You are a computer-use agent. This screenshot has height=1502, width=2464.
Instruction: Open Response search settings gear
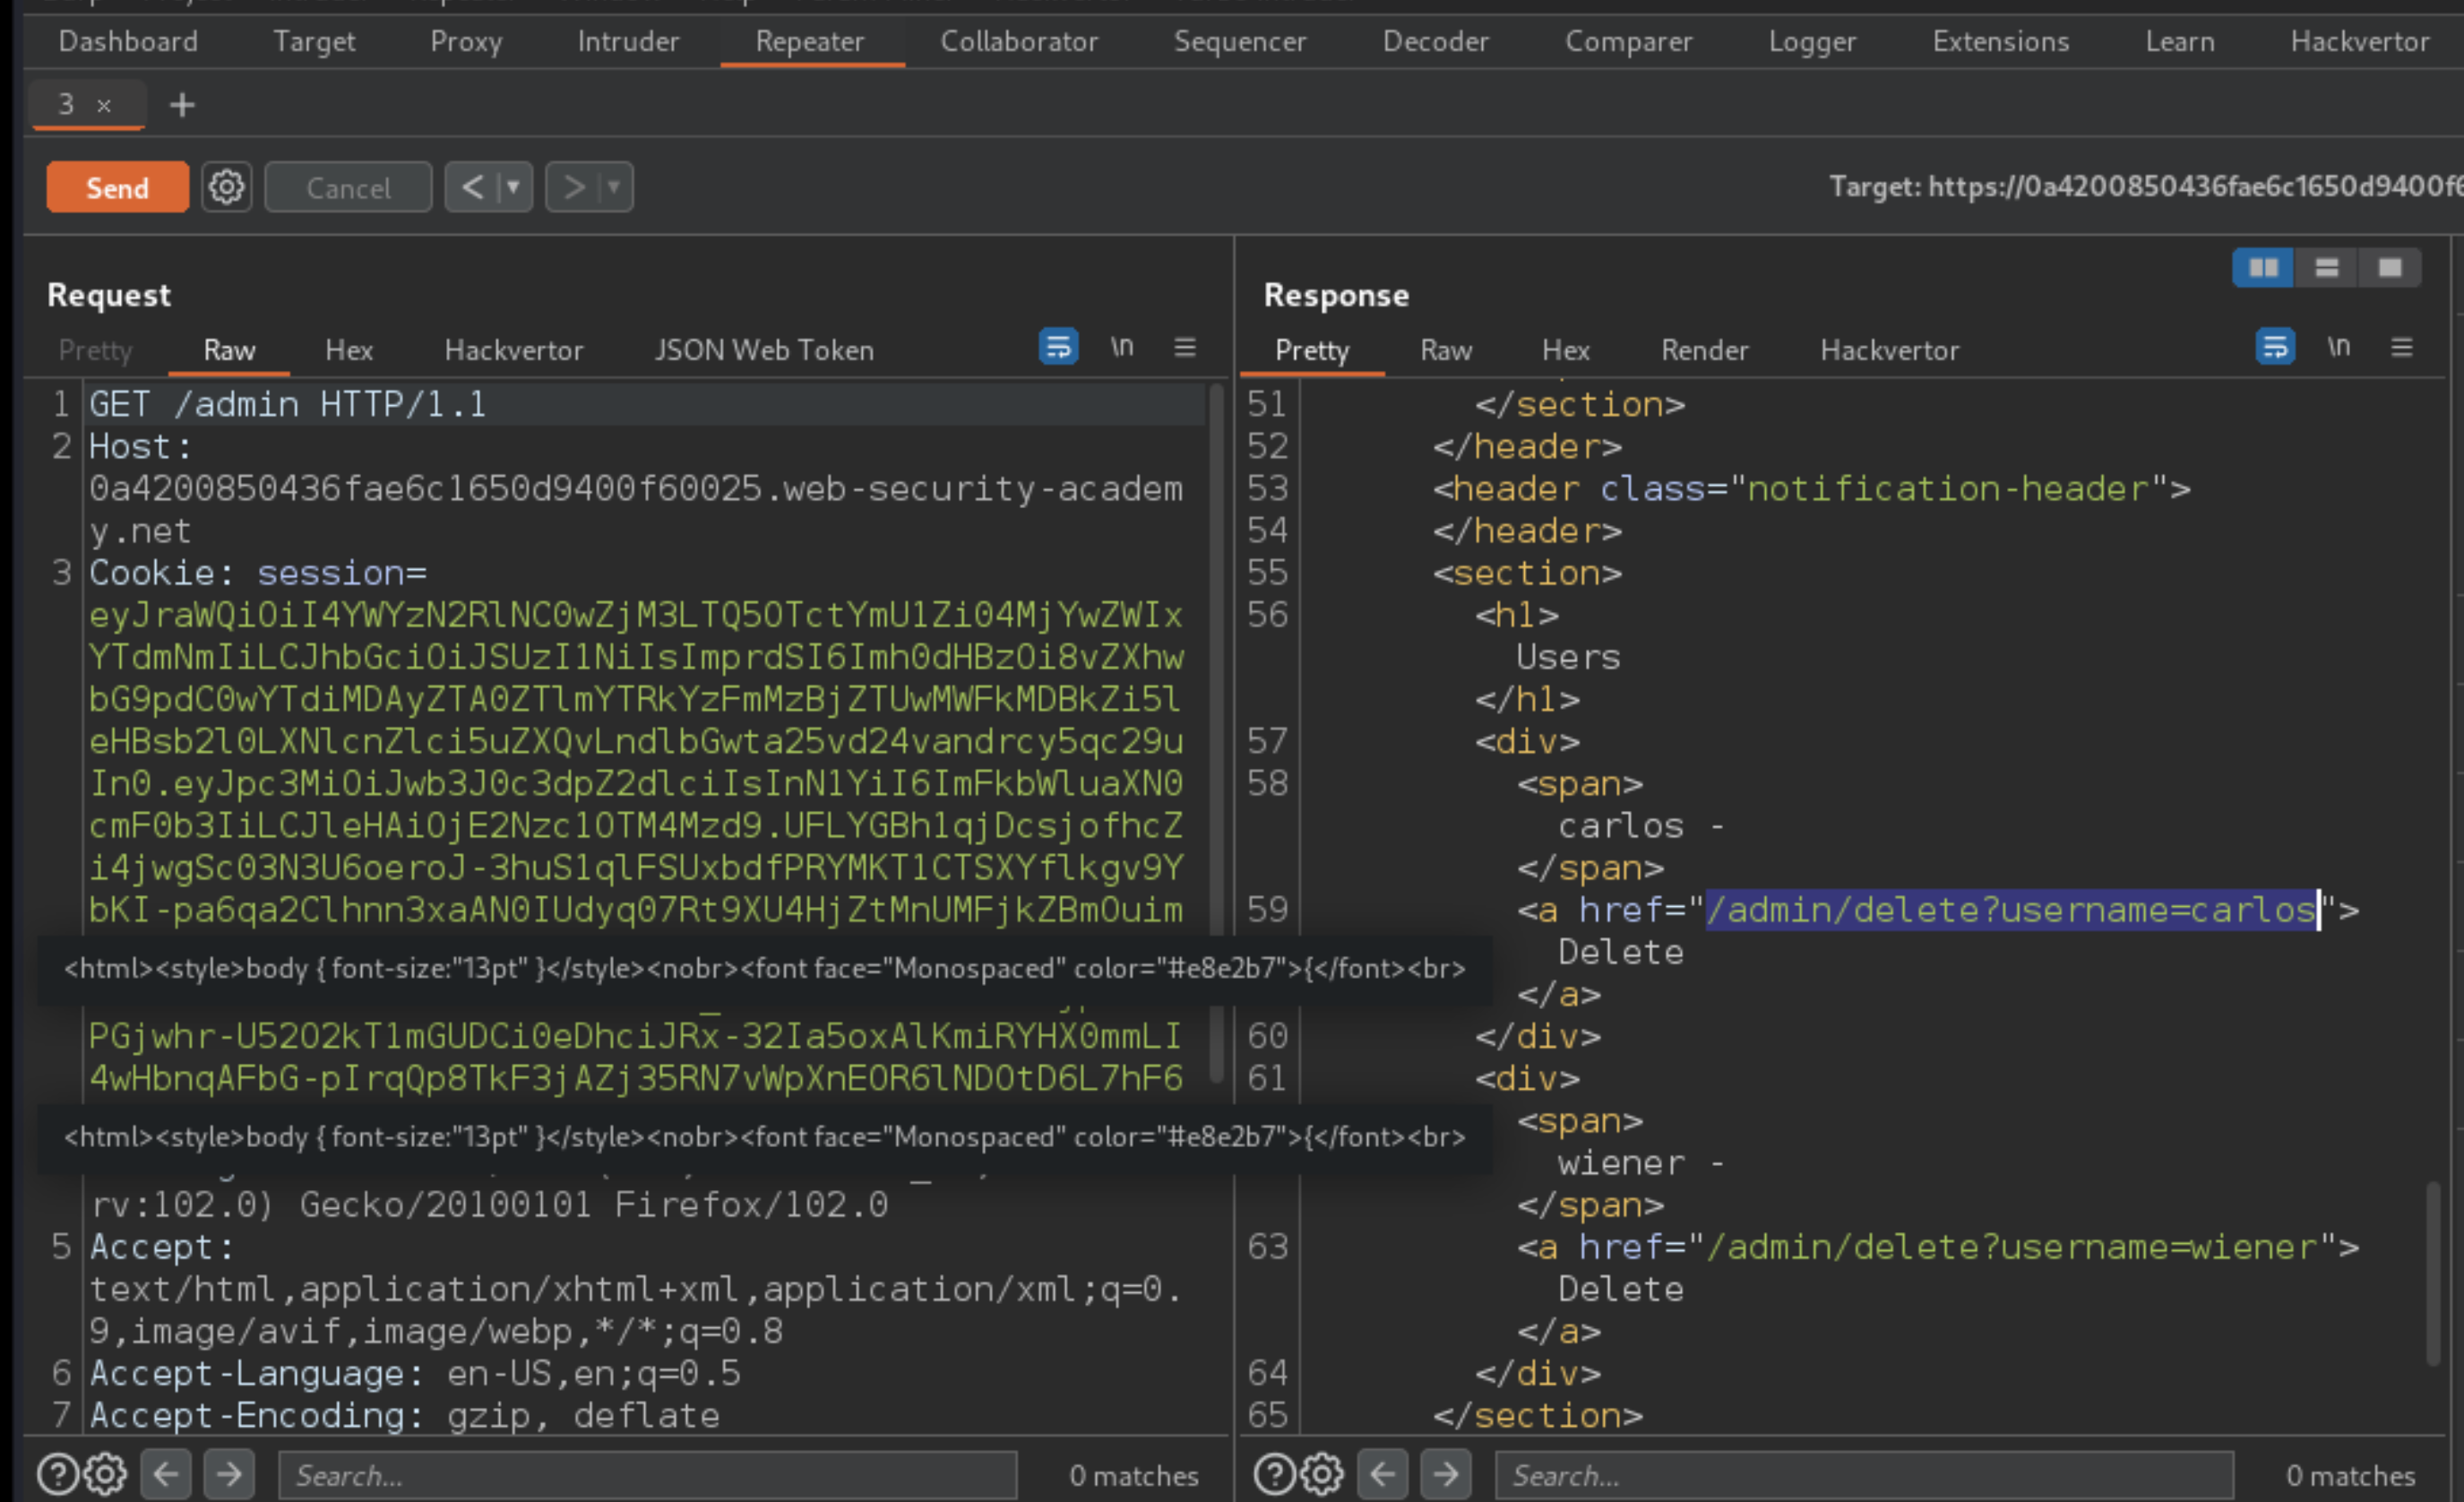click(x=1322, y=1474)
